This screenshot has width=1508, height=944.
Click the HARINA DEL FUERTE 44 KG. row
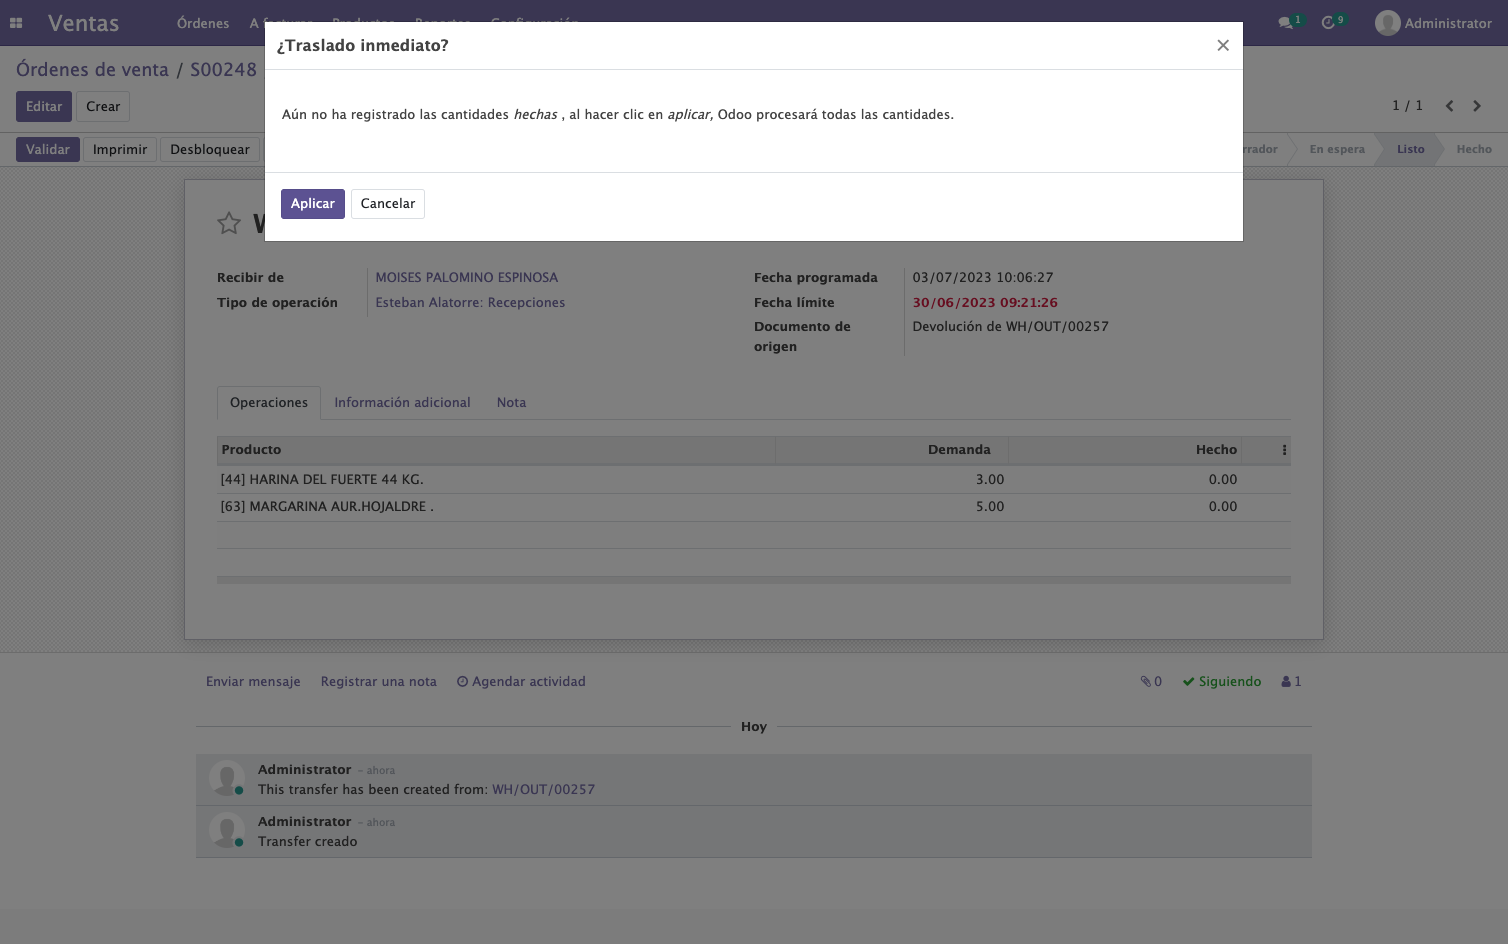[x=754, y=480]
